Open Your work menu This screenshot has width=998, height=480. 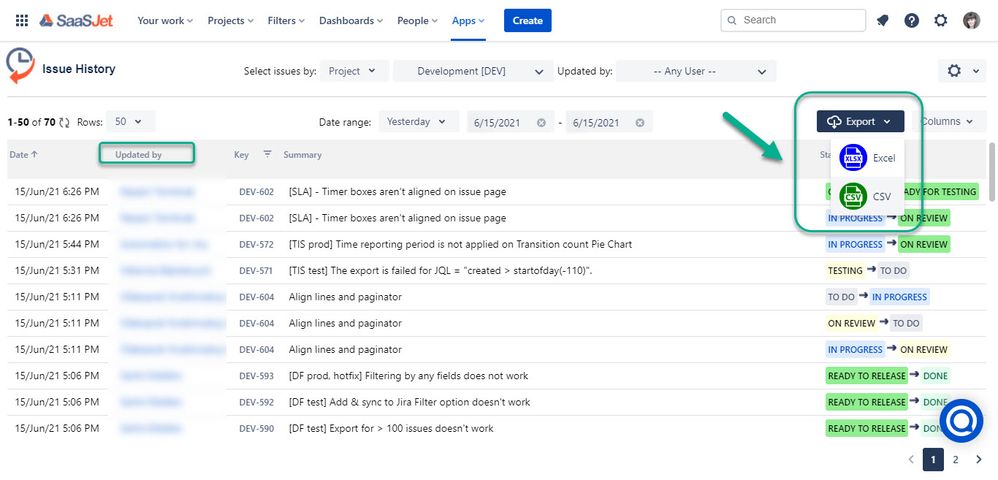click(x=165, y=20)
